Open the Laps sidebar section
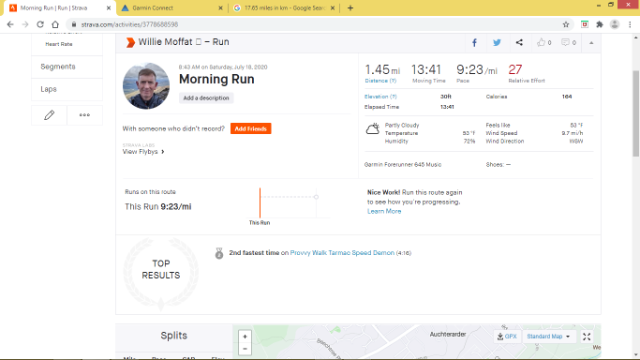The height and width of the screenshot is (360, 640). [x=67, y=89]
